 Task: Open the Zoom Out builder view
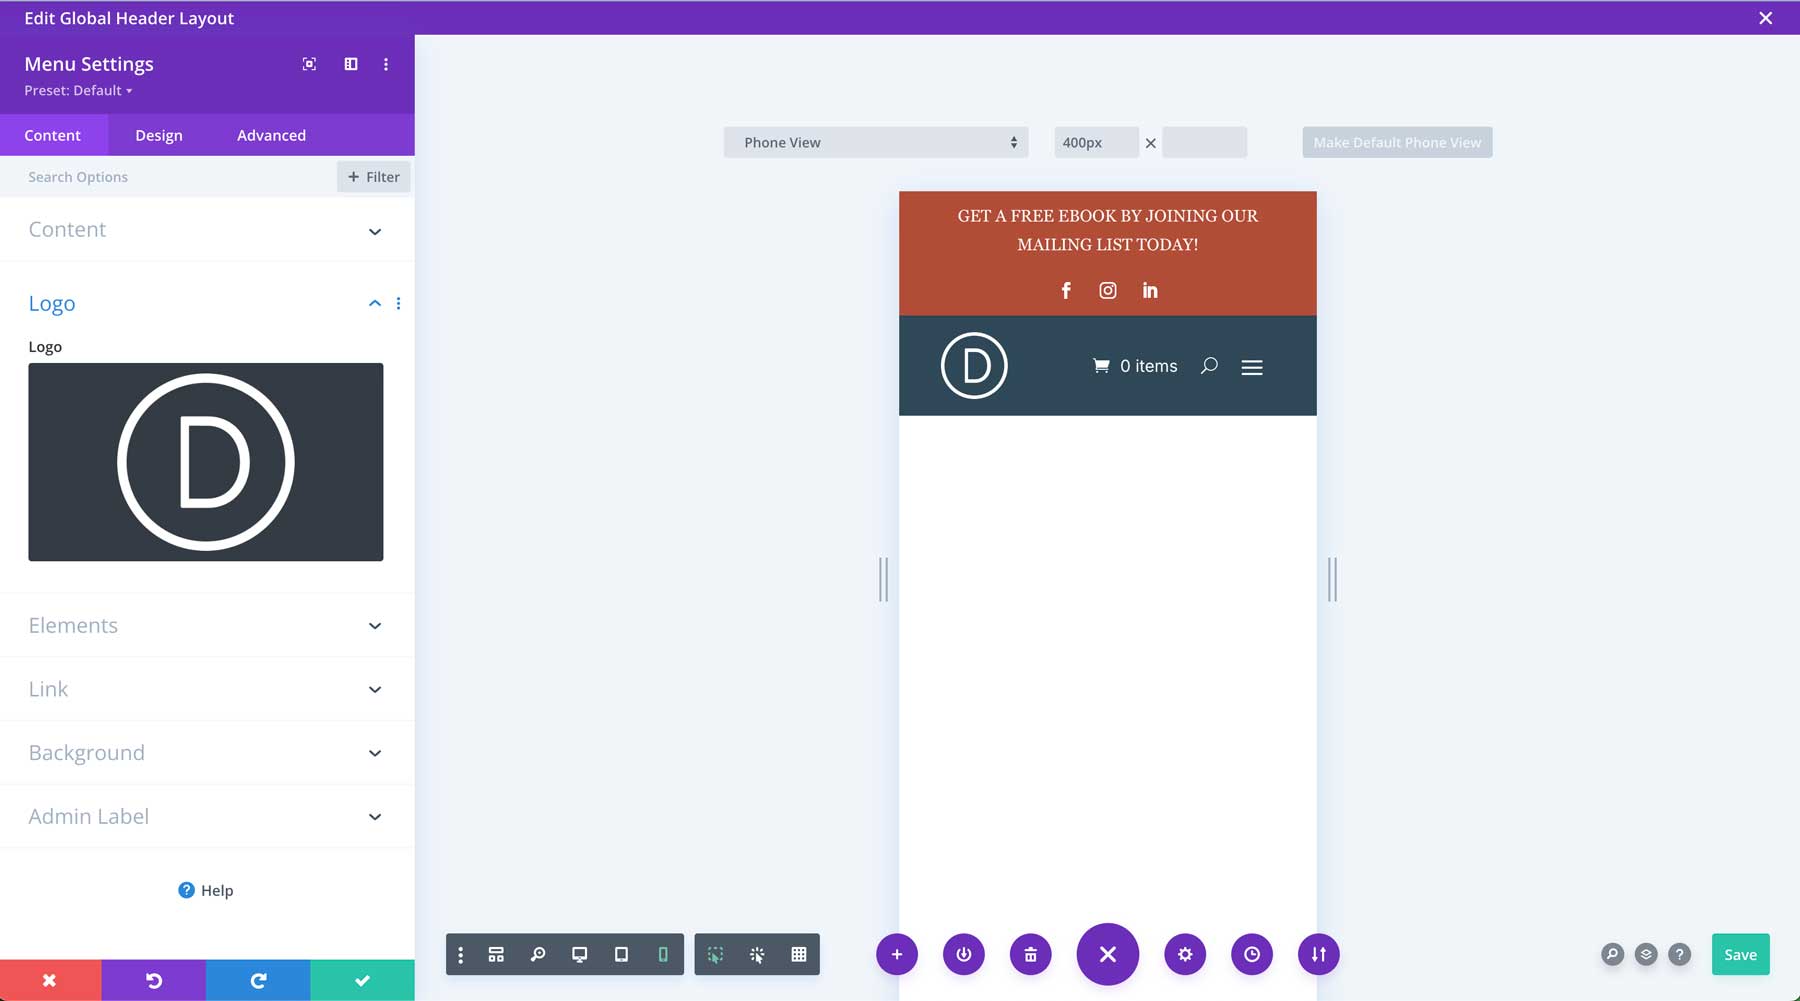tap(538, 954)
